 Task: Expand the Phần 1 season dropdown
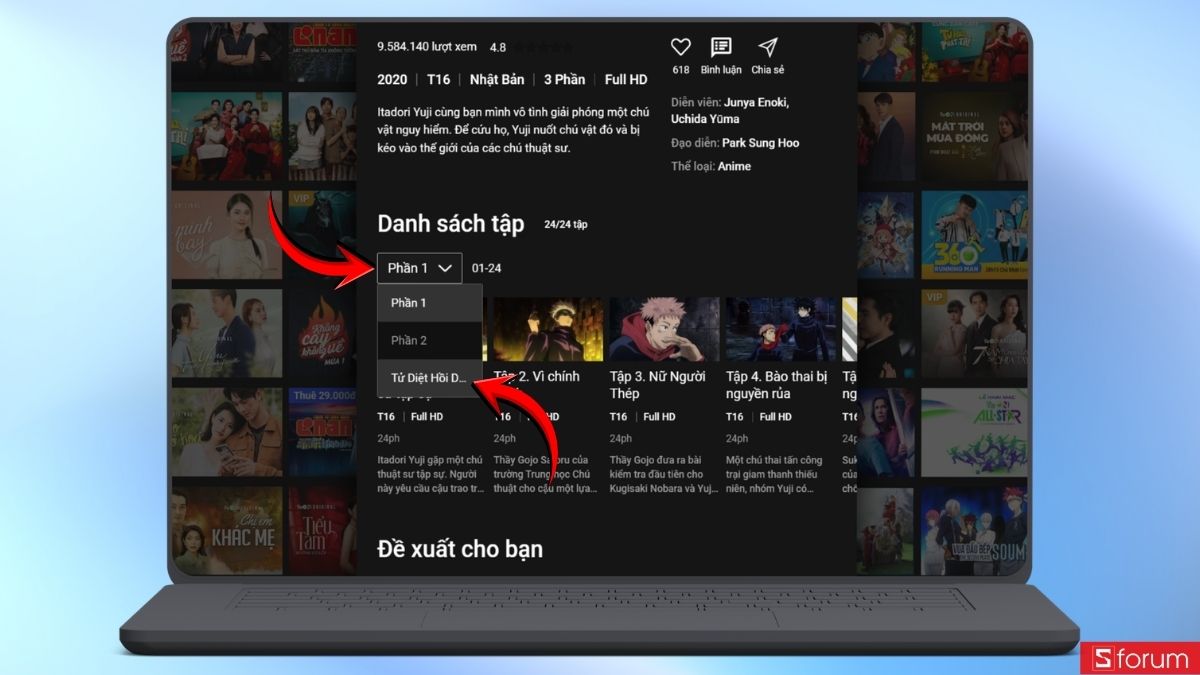[x=418, y=267]
